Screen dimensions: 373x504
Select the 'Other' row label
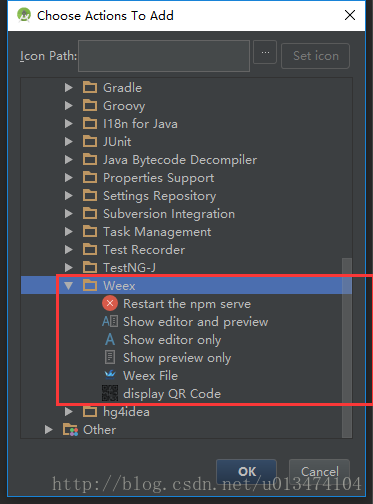tap(99, 430)
